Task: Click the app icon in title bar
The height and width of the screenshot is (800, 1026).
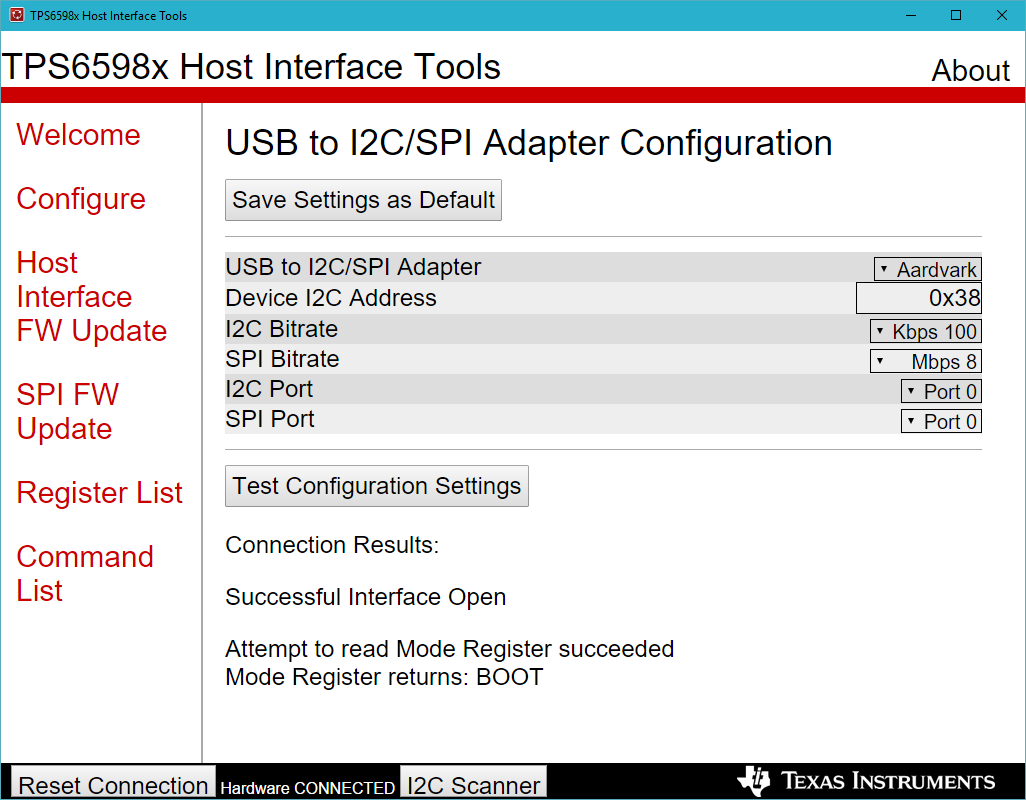Action: click(x=16, y=15)
